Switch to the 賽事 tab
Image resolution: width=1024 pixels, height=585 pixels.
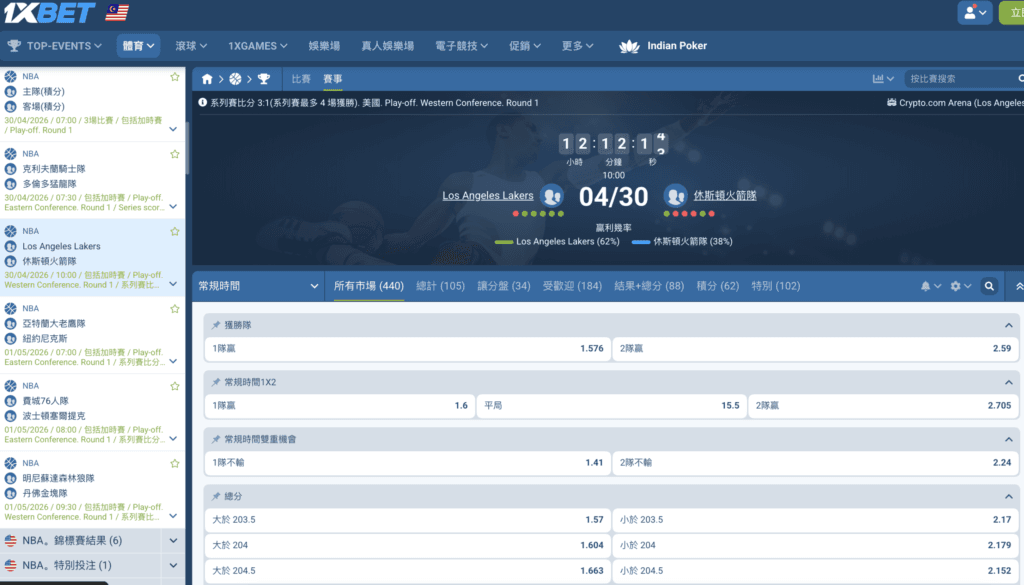[332, 79]
